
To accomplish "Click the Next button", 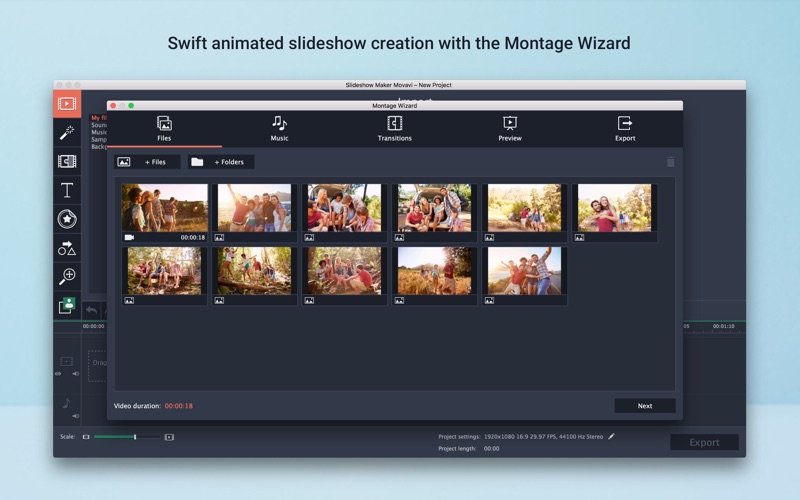I will tap(645, 406).
